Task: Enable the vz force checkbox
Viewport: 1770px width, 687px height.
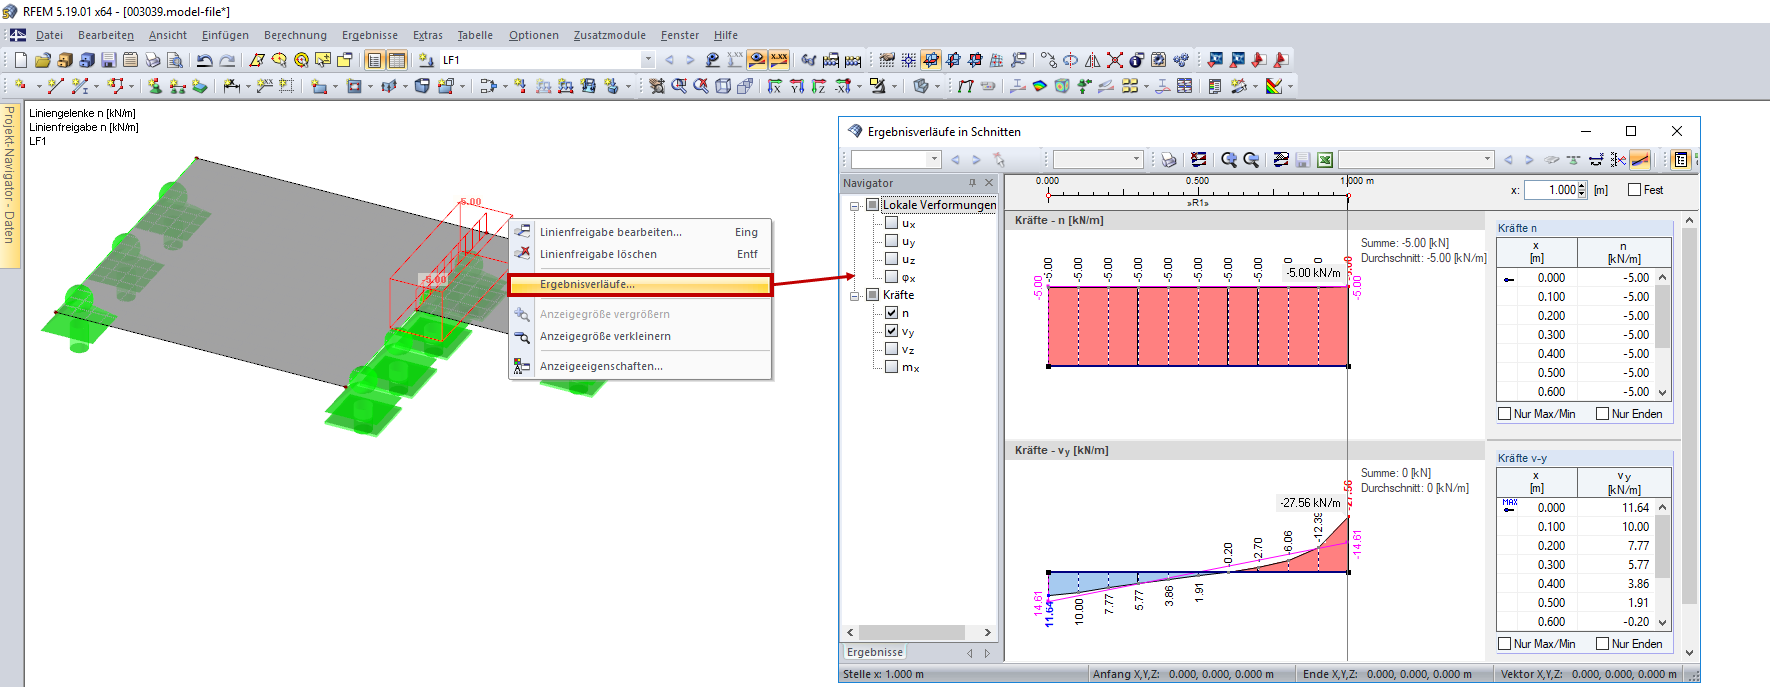Action: 891,349
